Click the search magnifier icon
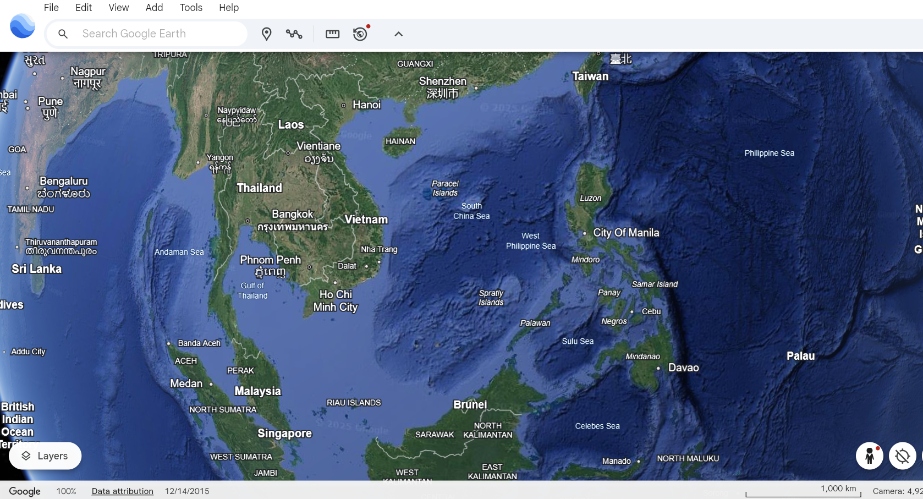Viewport: 923px width, 499px height. tap(63, 34)
